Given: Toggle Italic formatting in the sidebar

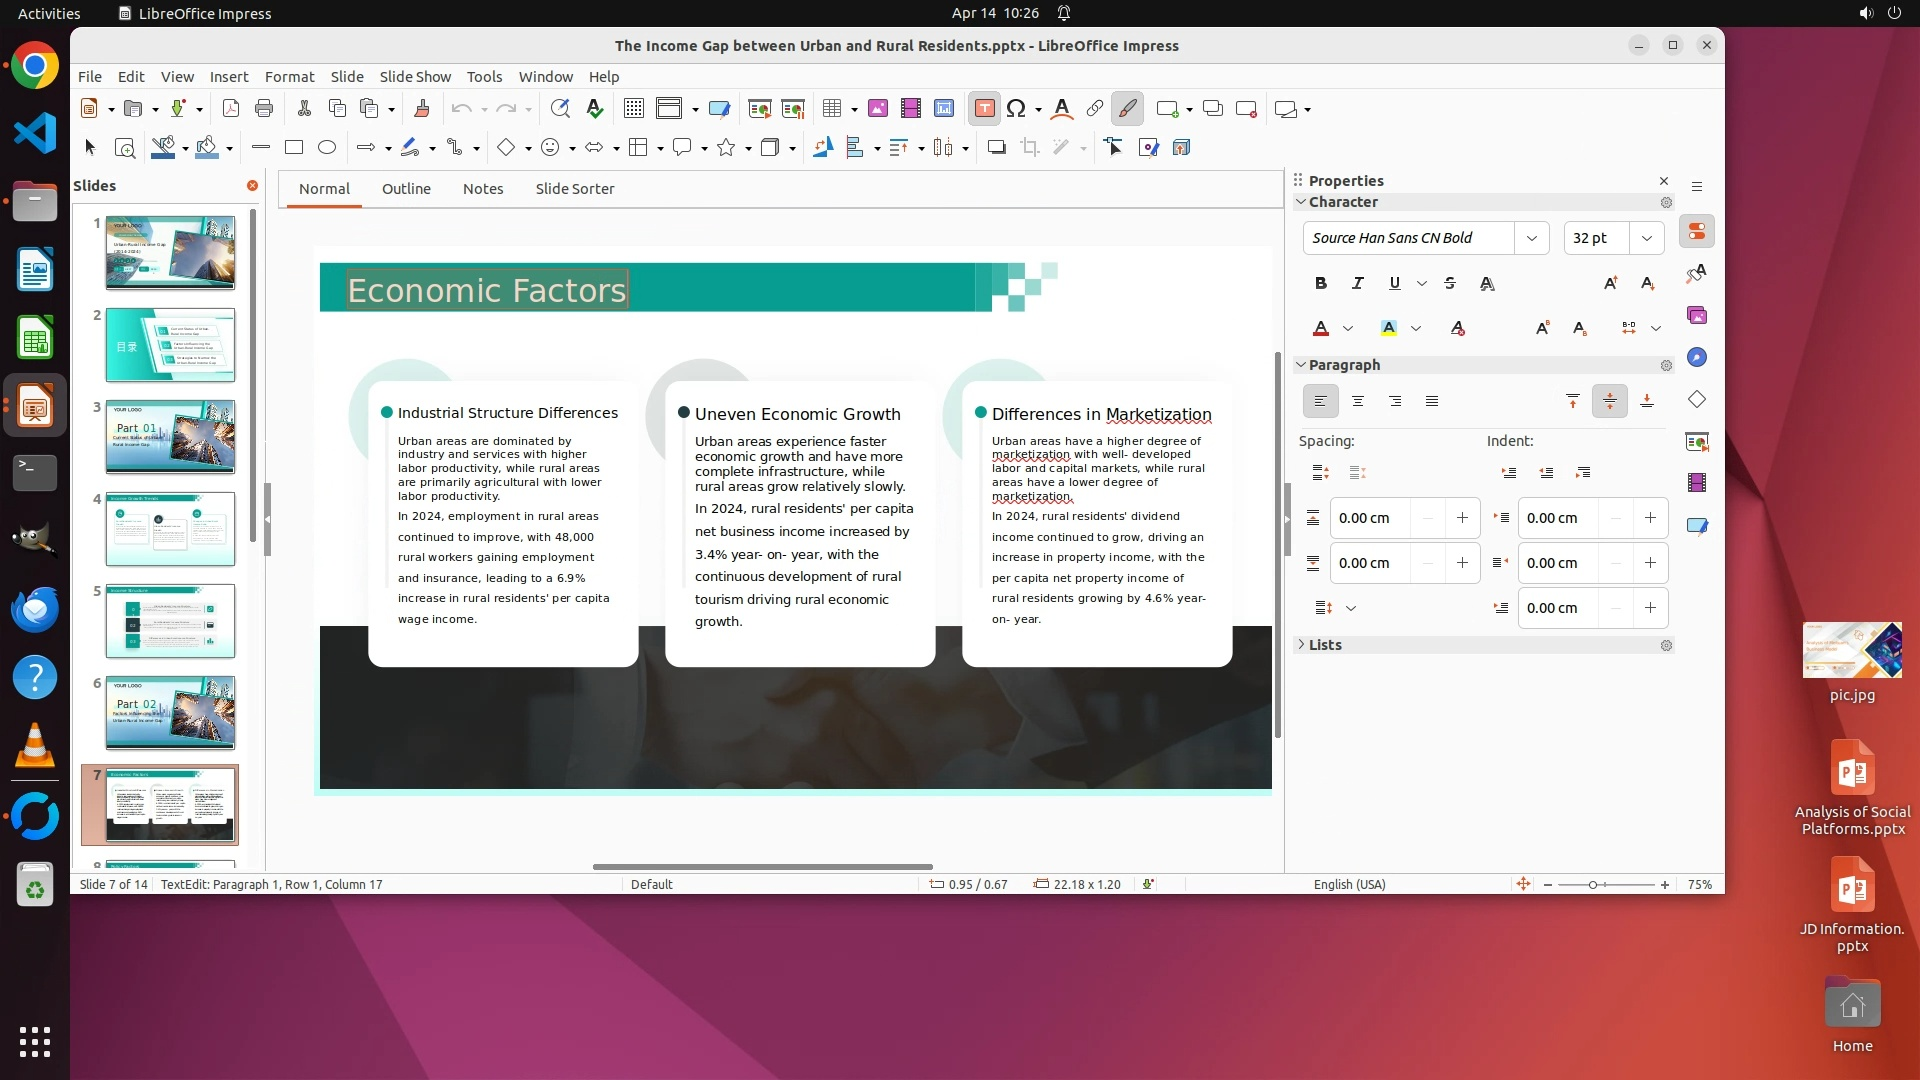Looking at the screenshot, I should pos(1357,284).
